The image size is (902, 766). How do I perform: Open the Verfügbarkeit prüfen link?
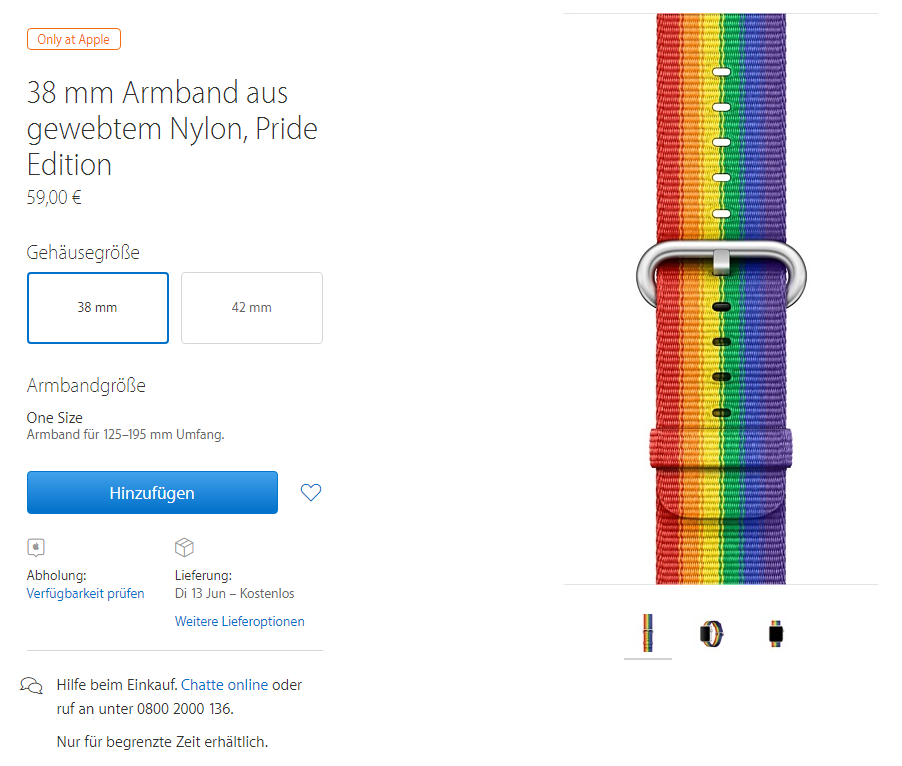pyautogui.click(x=85, y=593)
